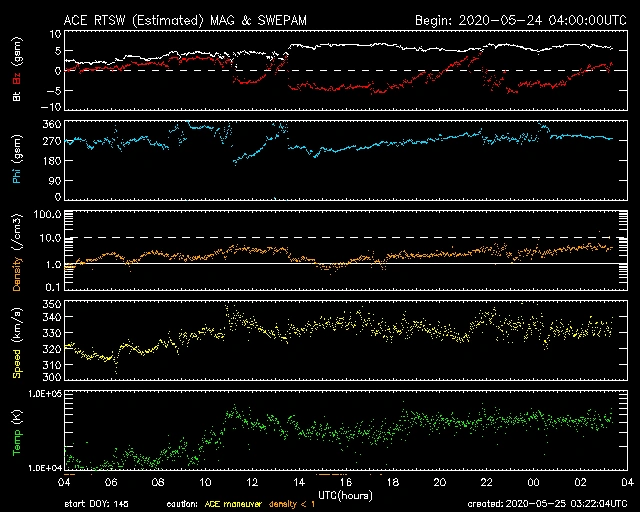Click the '1.0E+06' tick on Temp axis
The image size is (640, 512).
(45, 394)
